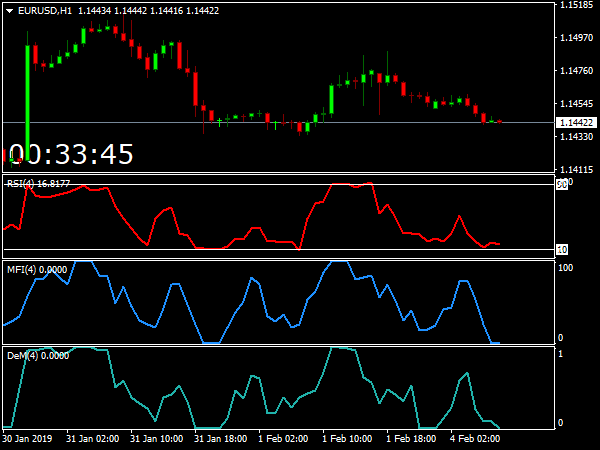Click the 30 Jan 2019 time axis label
The height and width of the screenshot is (450, 600).
tap(28, 439)
